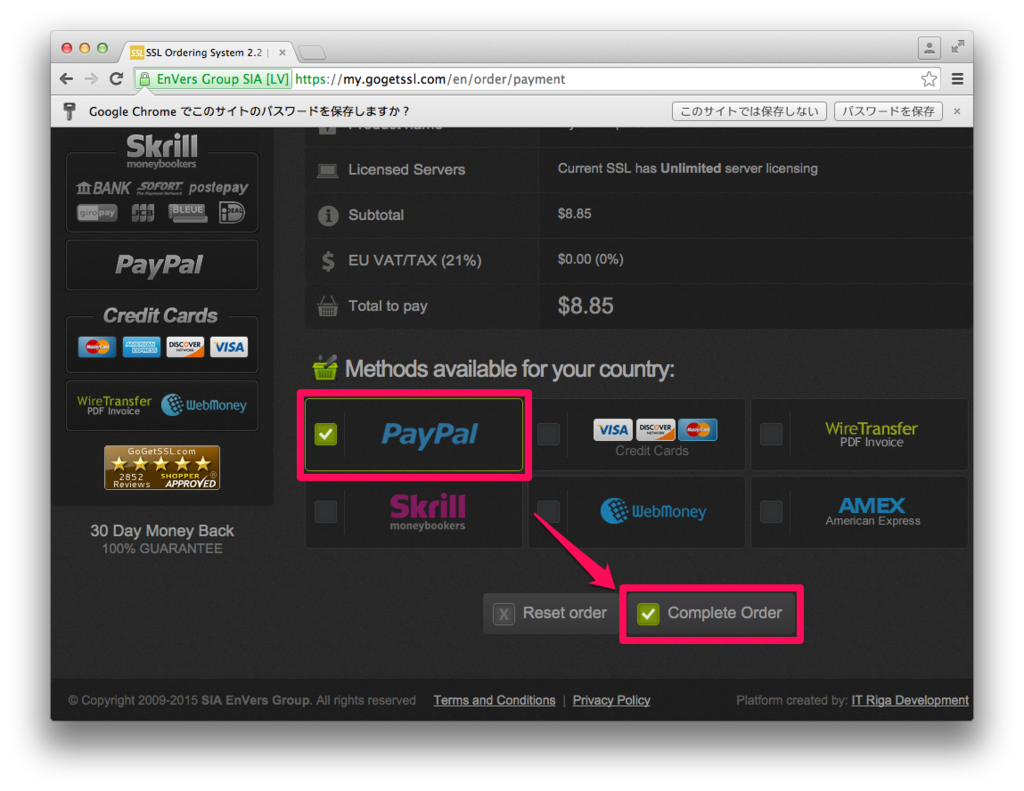The image size is (1024, 791).
Task: Toggle the PayPal payment method checkbox
Action: click(x=326, y=434)
